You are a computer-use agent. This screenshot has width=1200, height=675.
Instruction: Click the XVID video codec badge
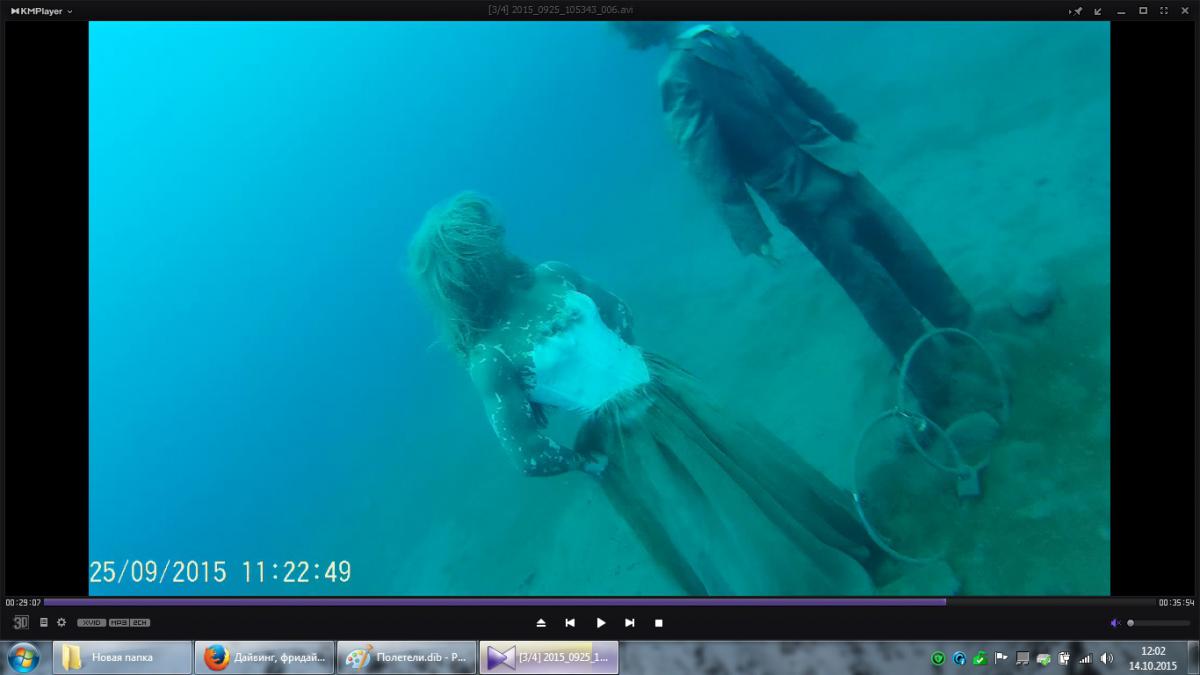pos(91,623)
